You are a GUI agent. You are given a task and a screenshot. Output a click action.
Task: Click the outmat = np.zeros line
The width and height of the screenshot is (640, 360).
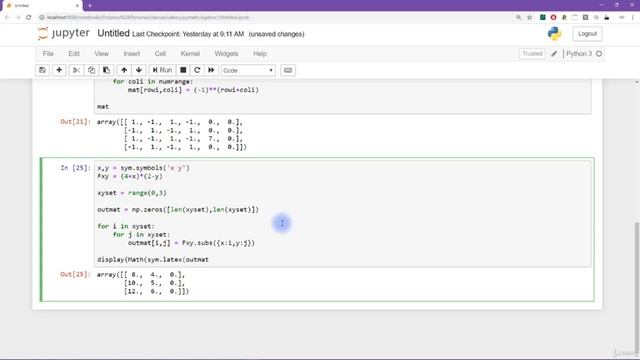click(x=178, y=209)
